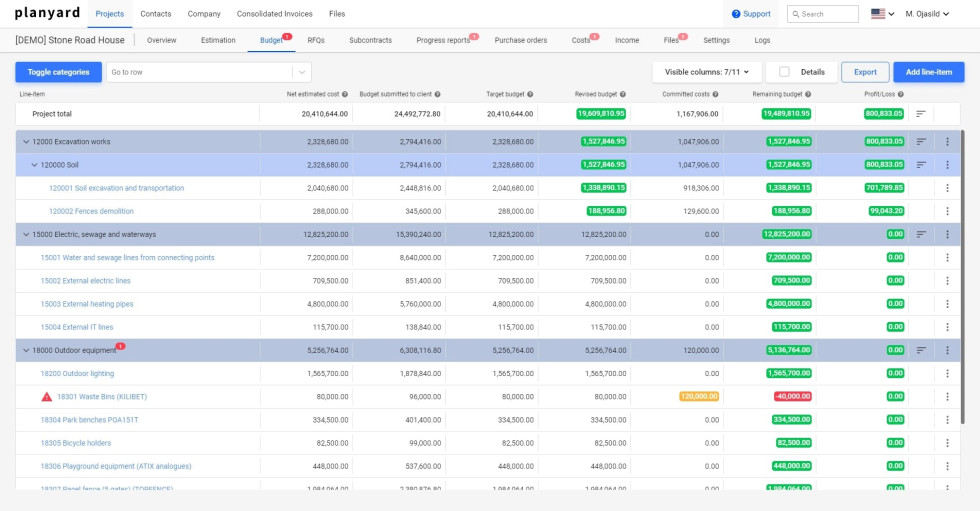Open the language flag dropdown
Image resolution: width=980 pixels, height=511 pixels.
coord(883,14)
